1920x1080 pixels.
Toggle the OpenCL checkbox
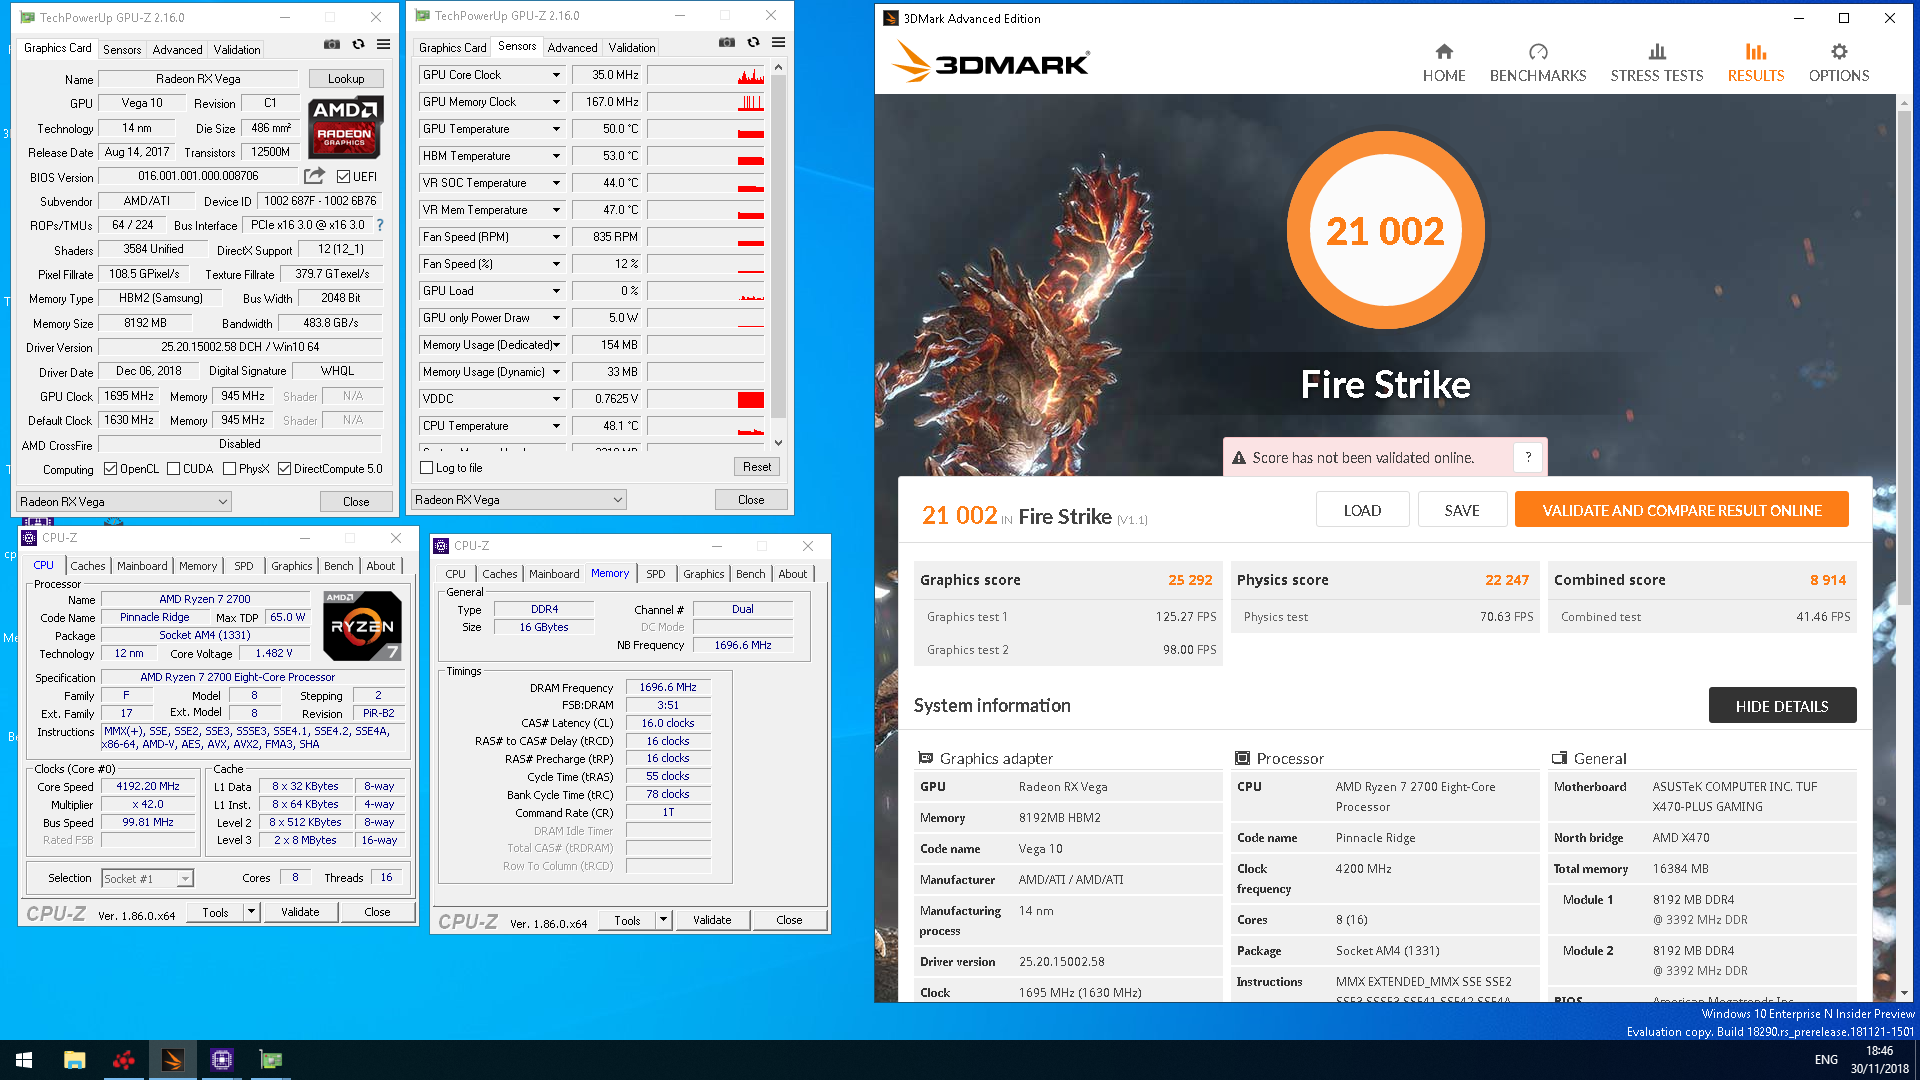[x=111, y=469]
